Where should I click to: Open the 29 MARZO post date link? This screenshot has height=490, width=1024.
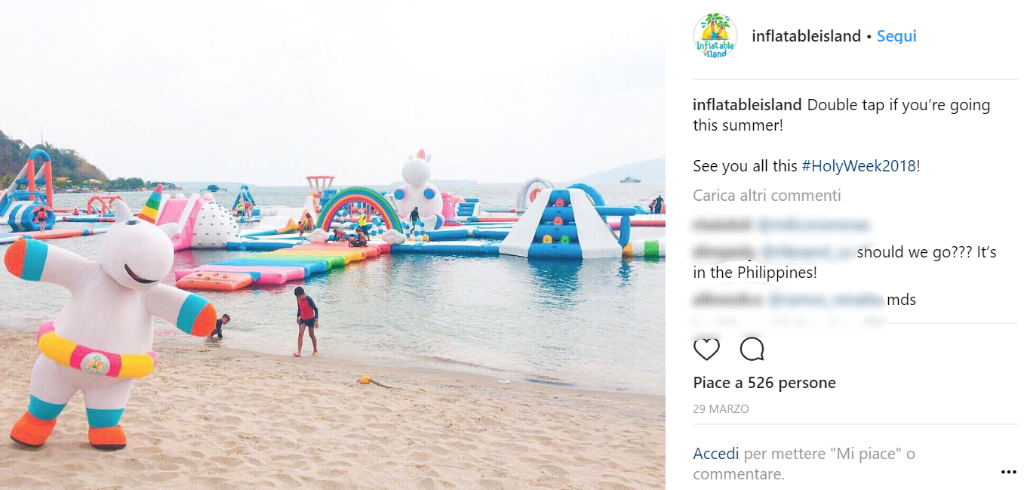click(x=721, y=410)
